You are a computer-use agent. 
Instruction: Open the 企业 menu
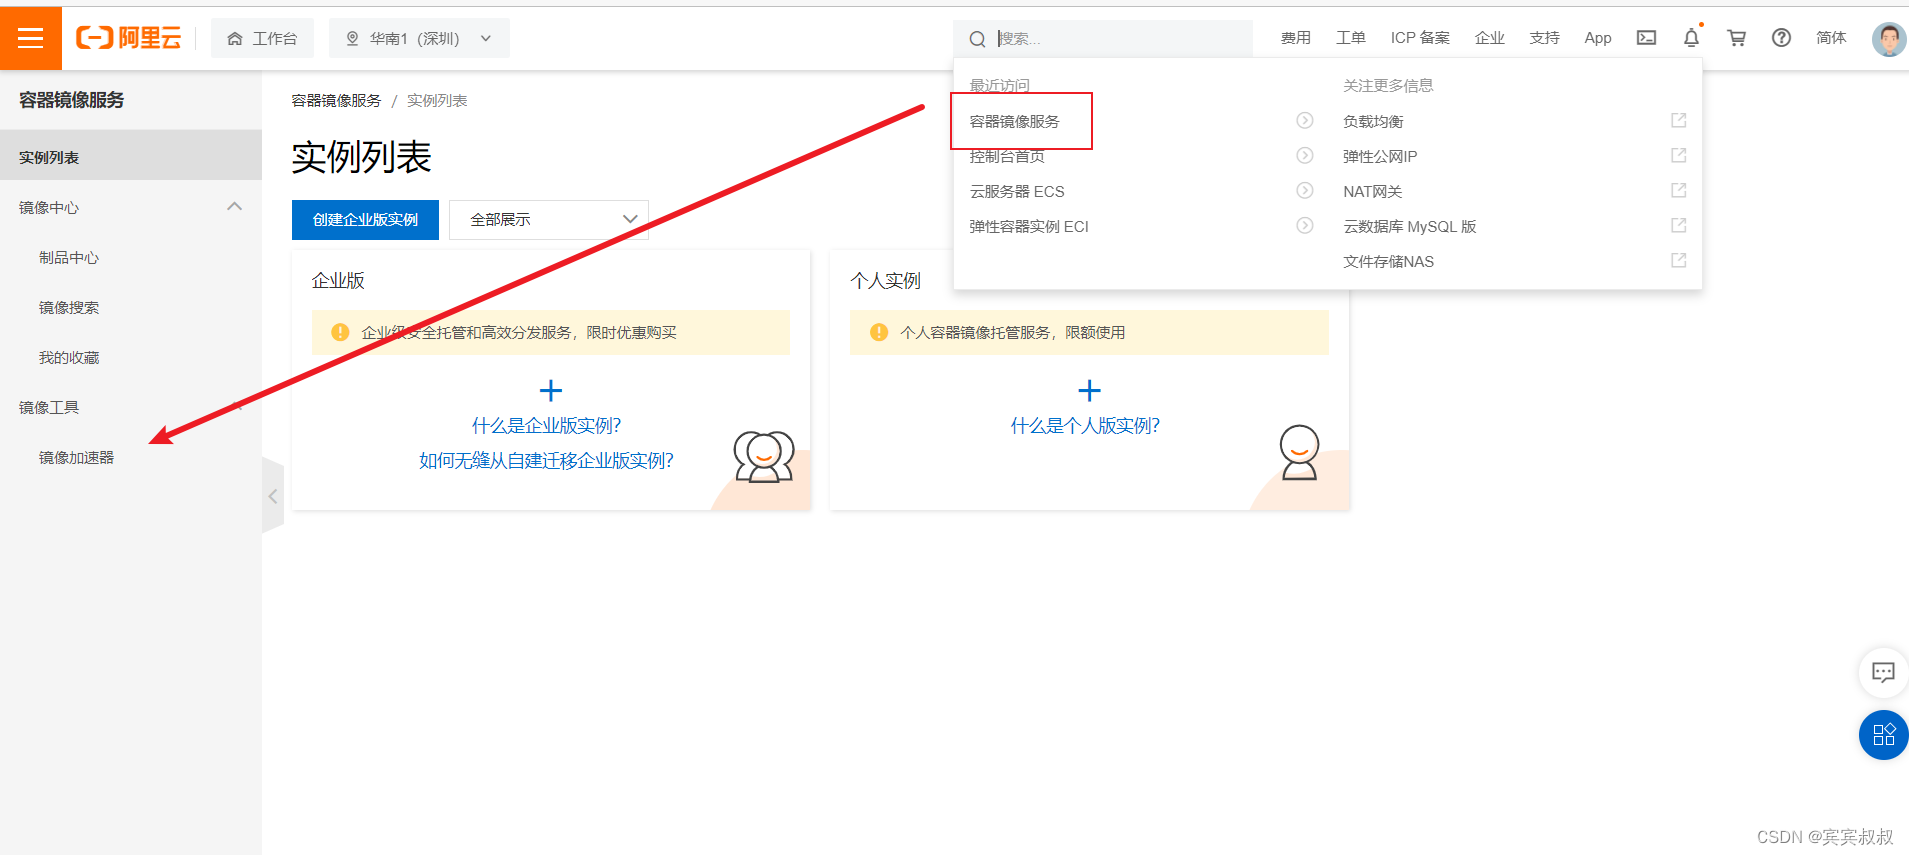point(1489,38)
